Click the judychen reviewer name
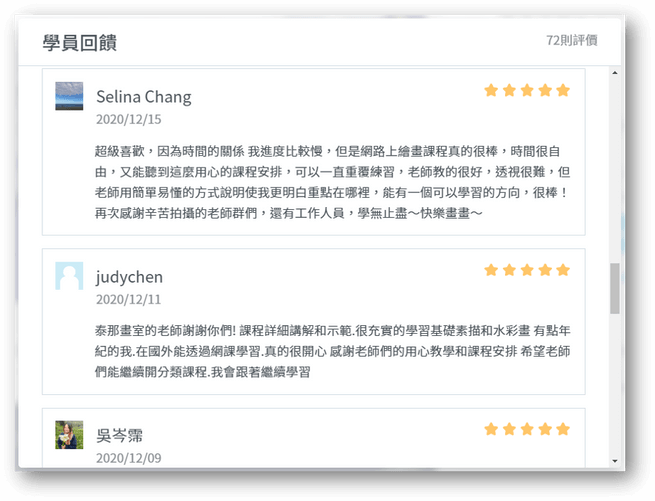Image resolution: width=655 pixels, height=501 pixels. click(129, 277)
